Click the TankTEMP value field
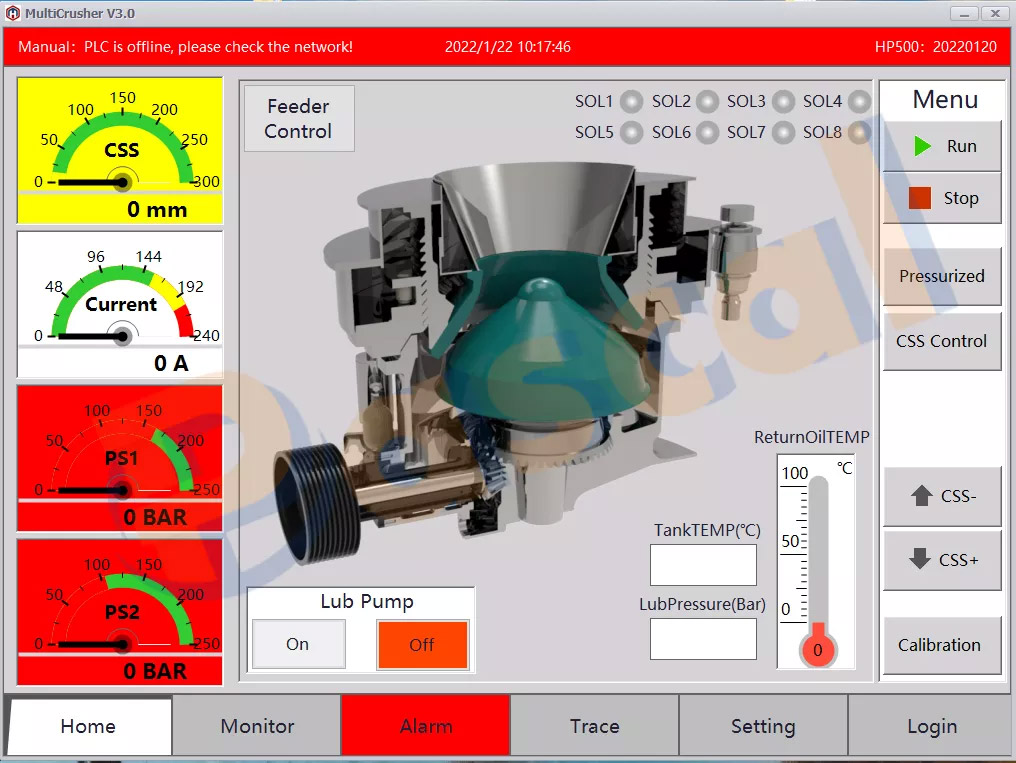This screenshot has width=1016, height=763. tap(703, 565)
